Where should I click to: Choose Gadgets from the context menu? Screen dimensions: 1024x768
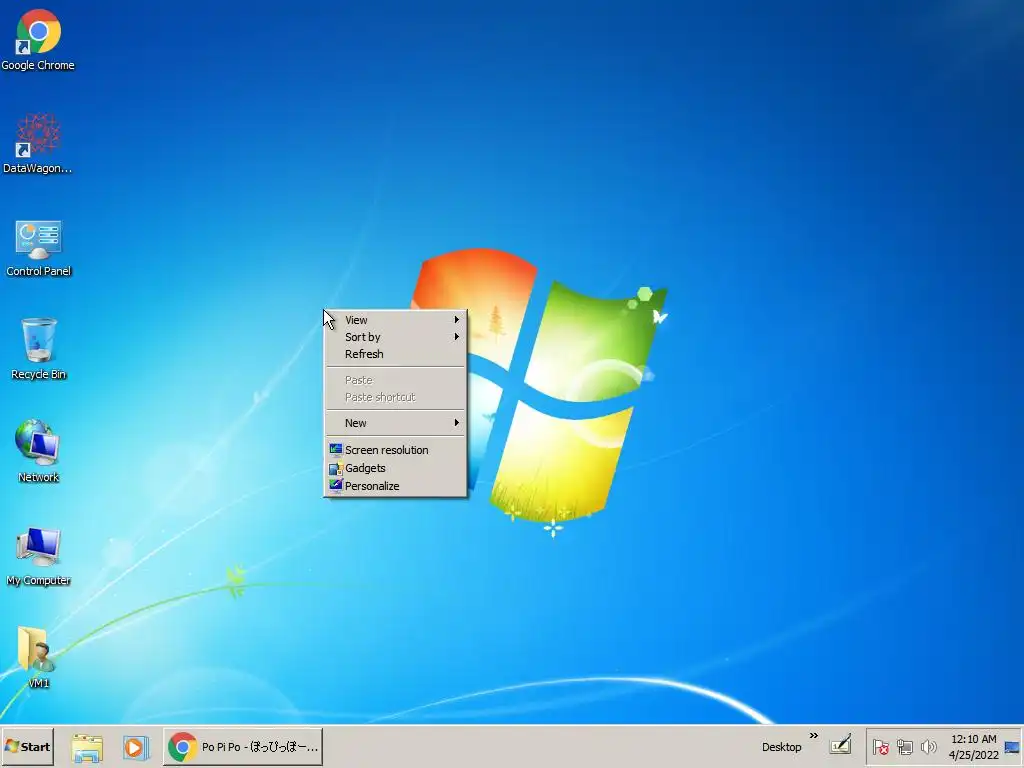tap(396, 468)
